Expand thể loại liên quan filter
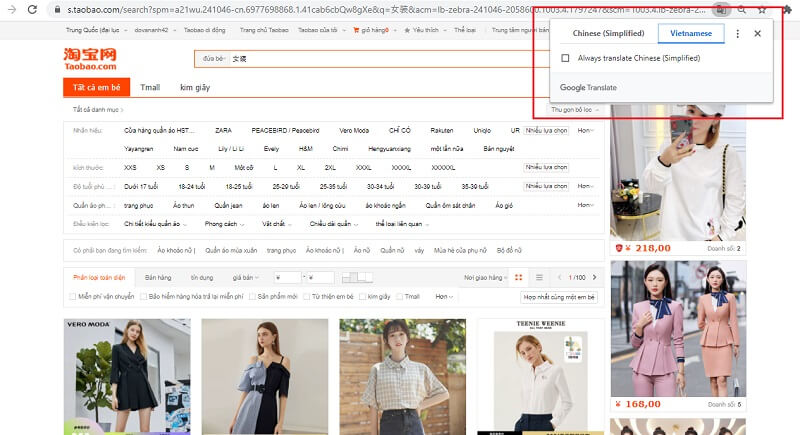This screenshot has width=800, height=435. pos(402,224)
